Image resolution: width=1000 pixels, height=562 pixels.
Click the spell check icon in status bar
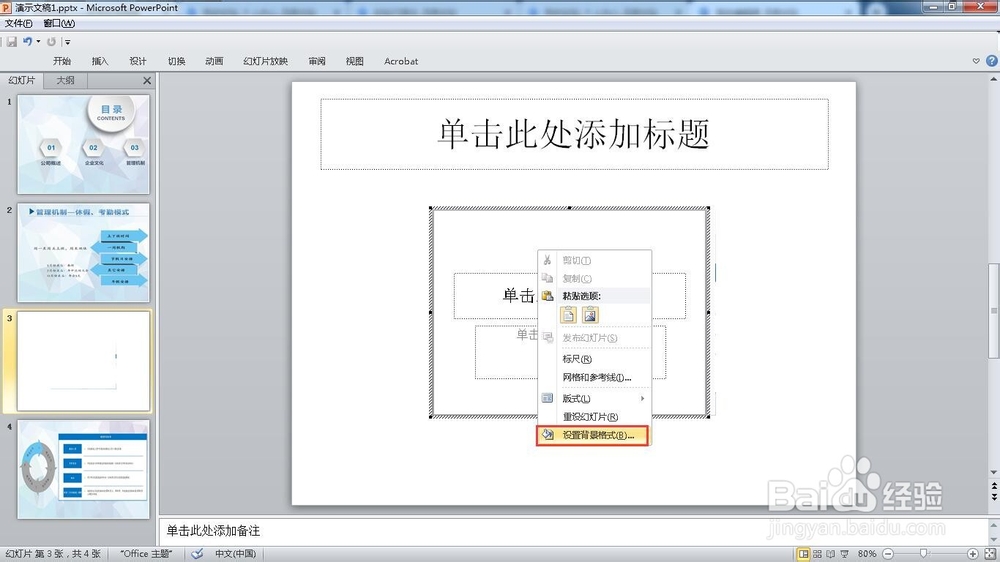(197, 554)
